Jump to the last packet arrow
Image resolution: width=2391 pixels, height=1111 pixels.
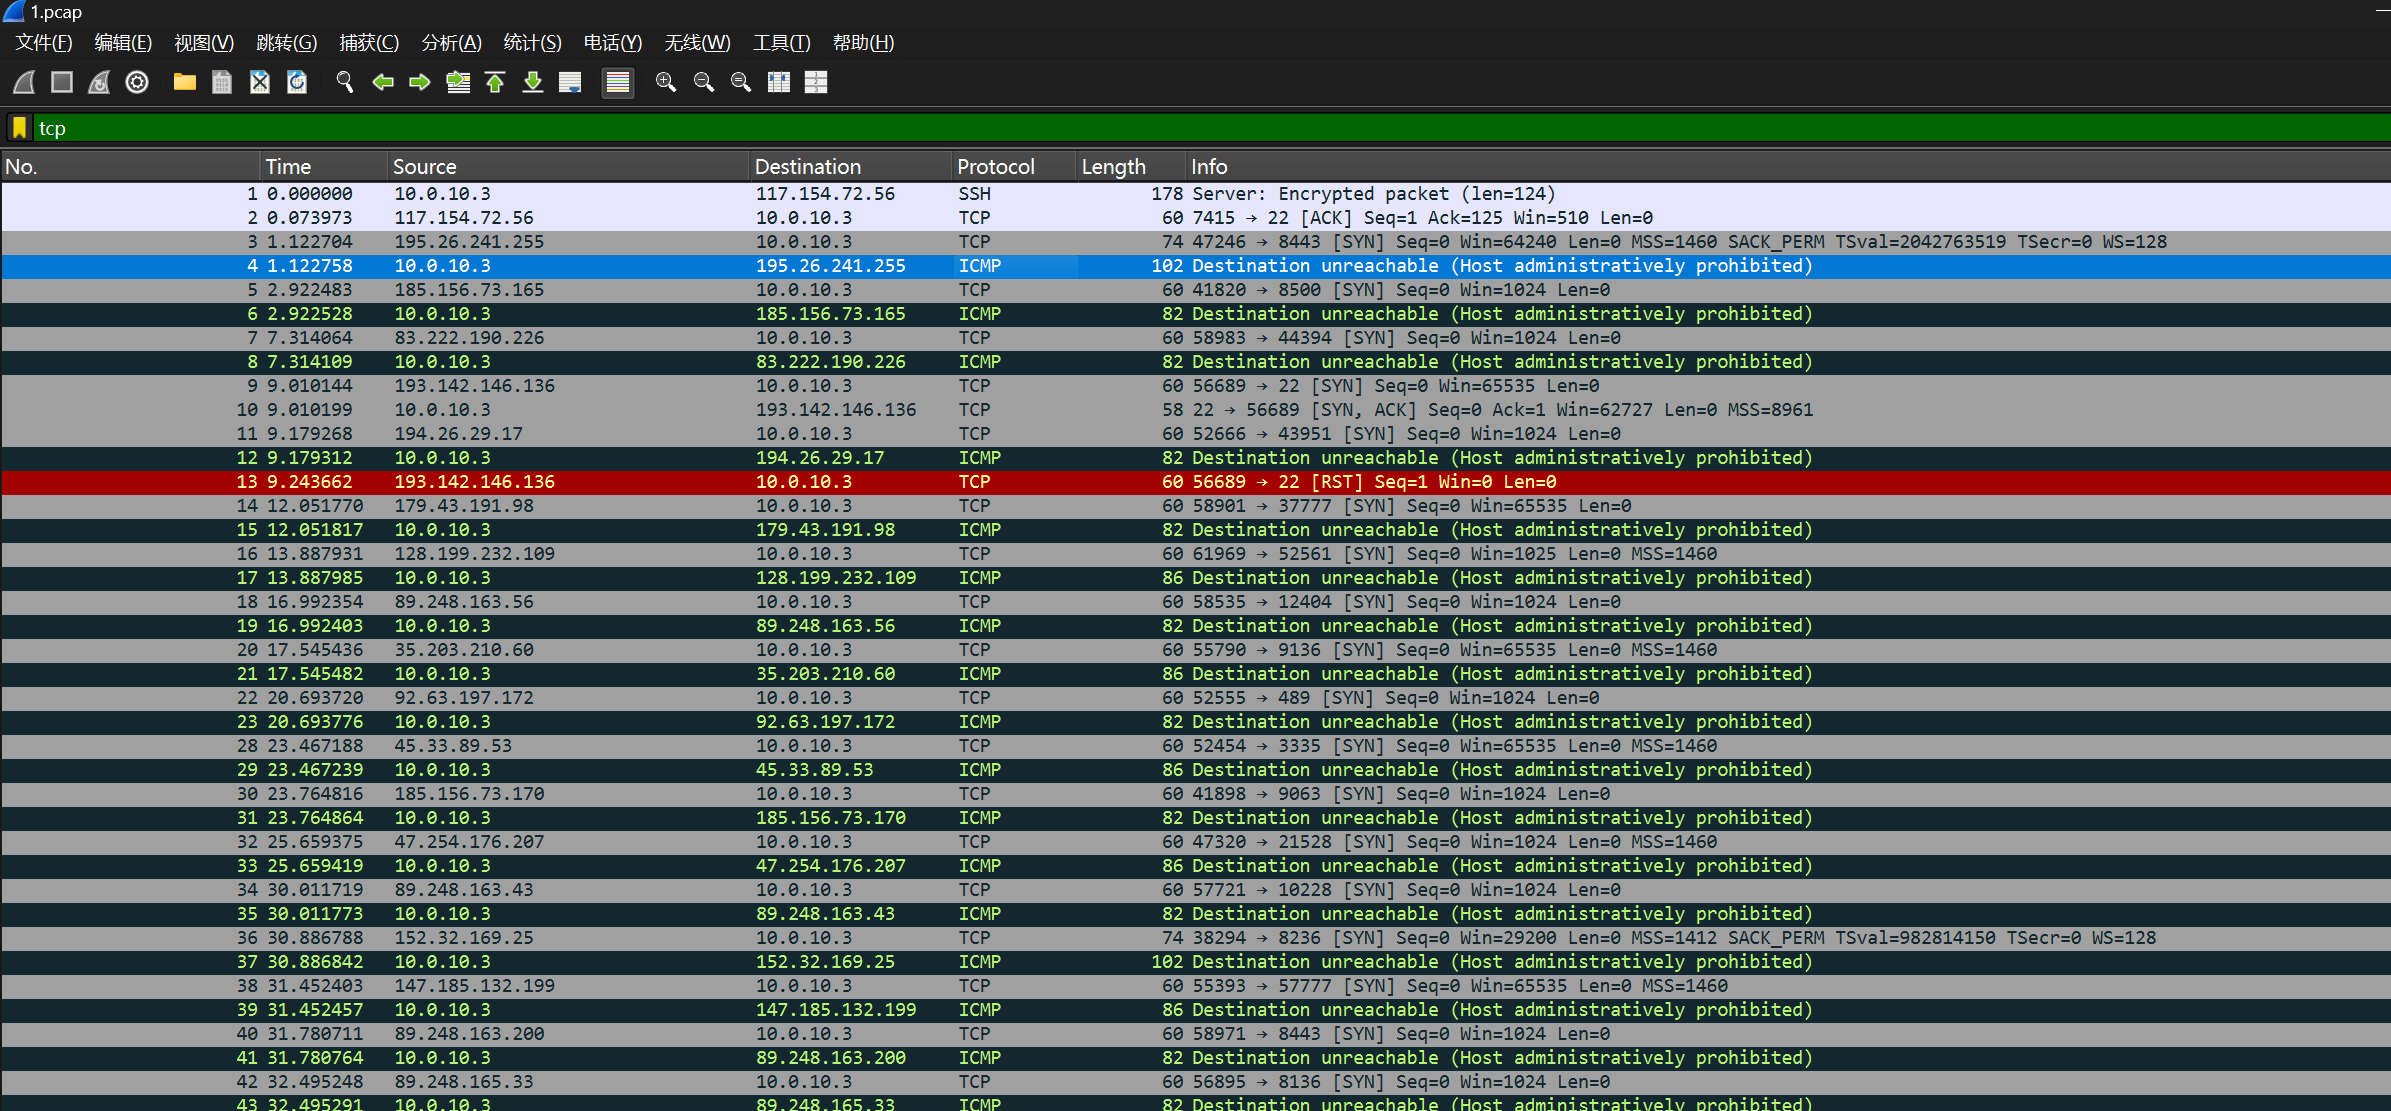533,82
